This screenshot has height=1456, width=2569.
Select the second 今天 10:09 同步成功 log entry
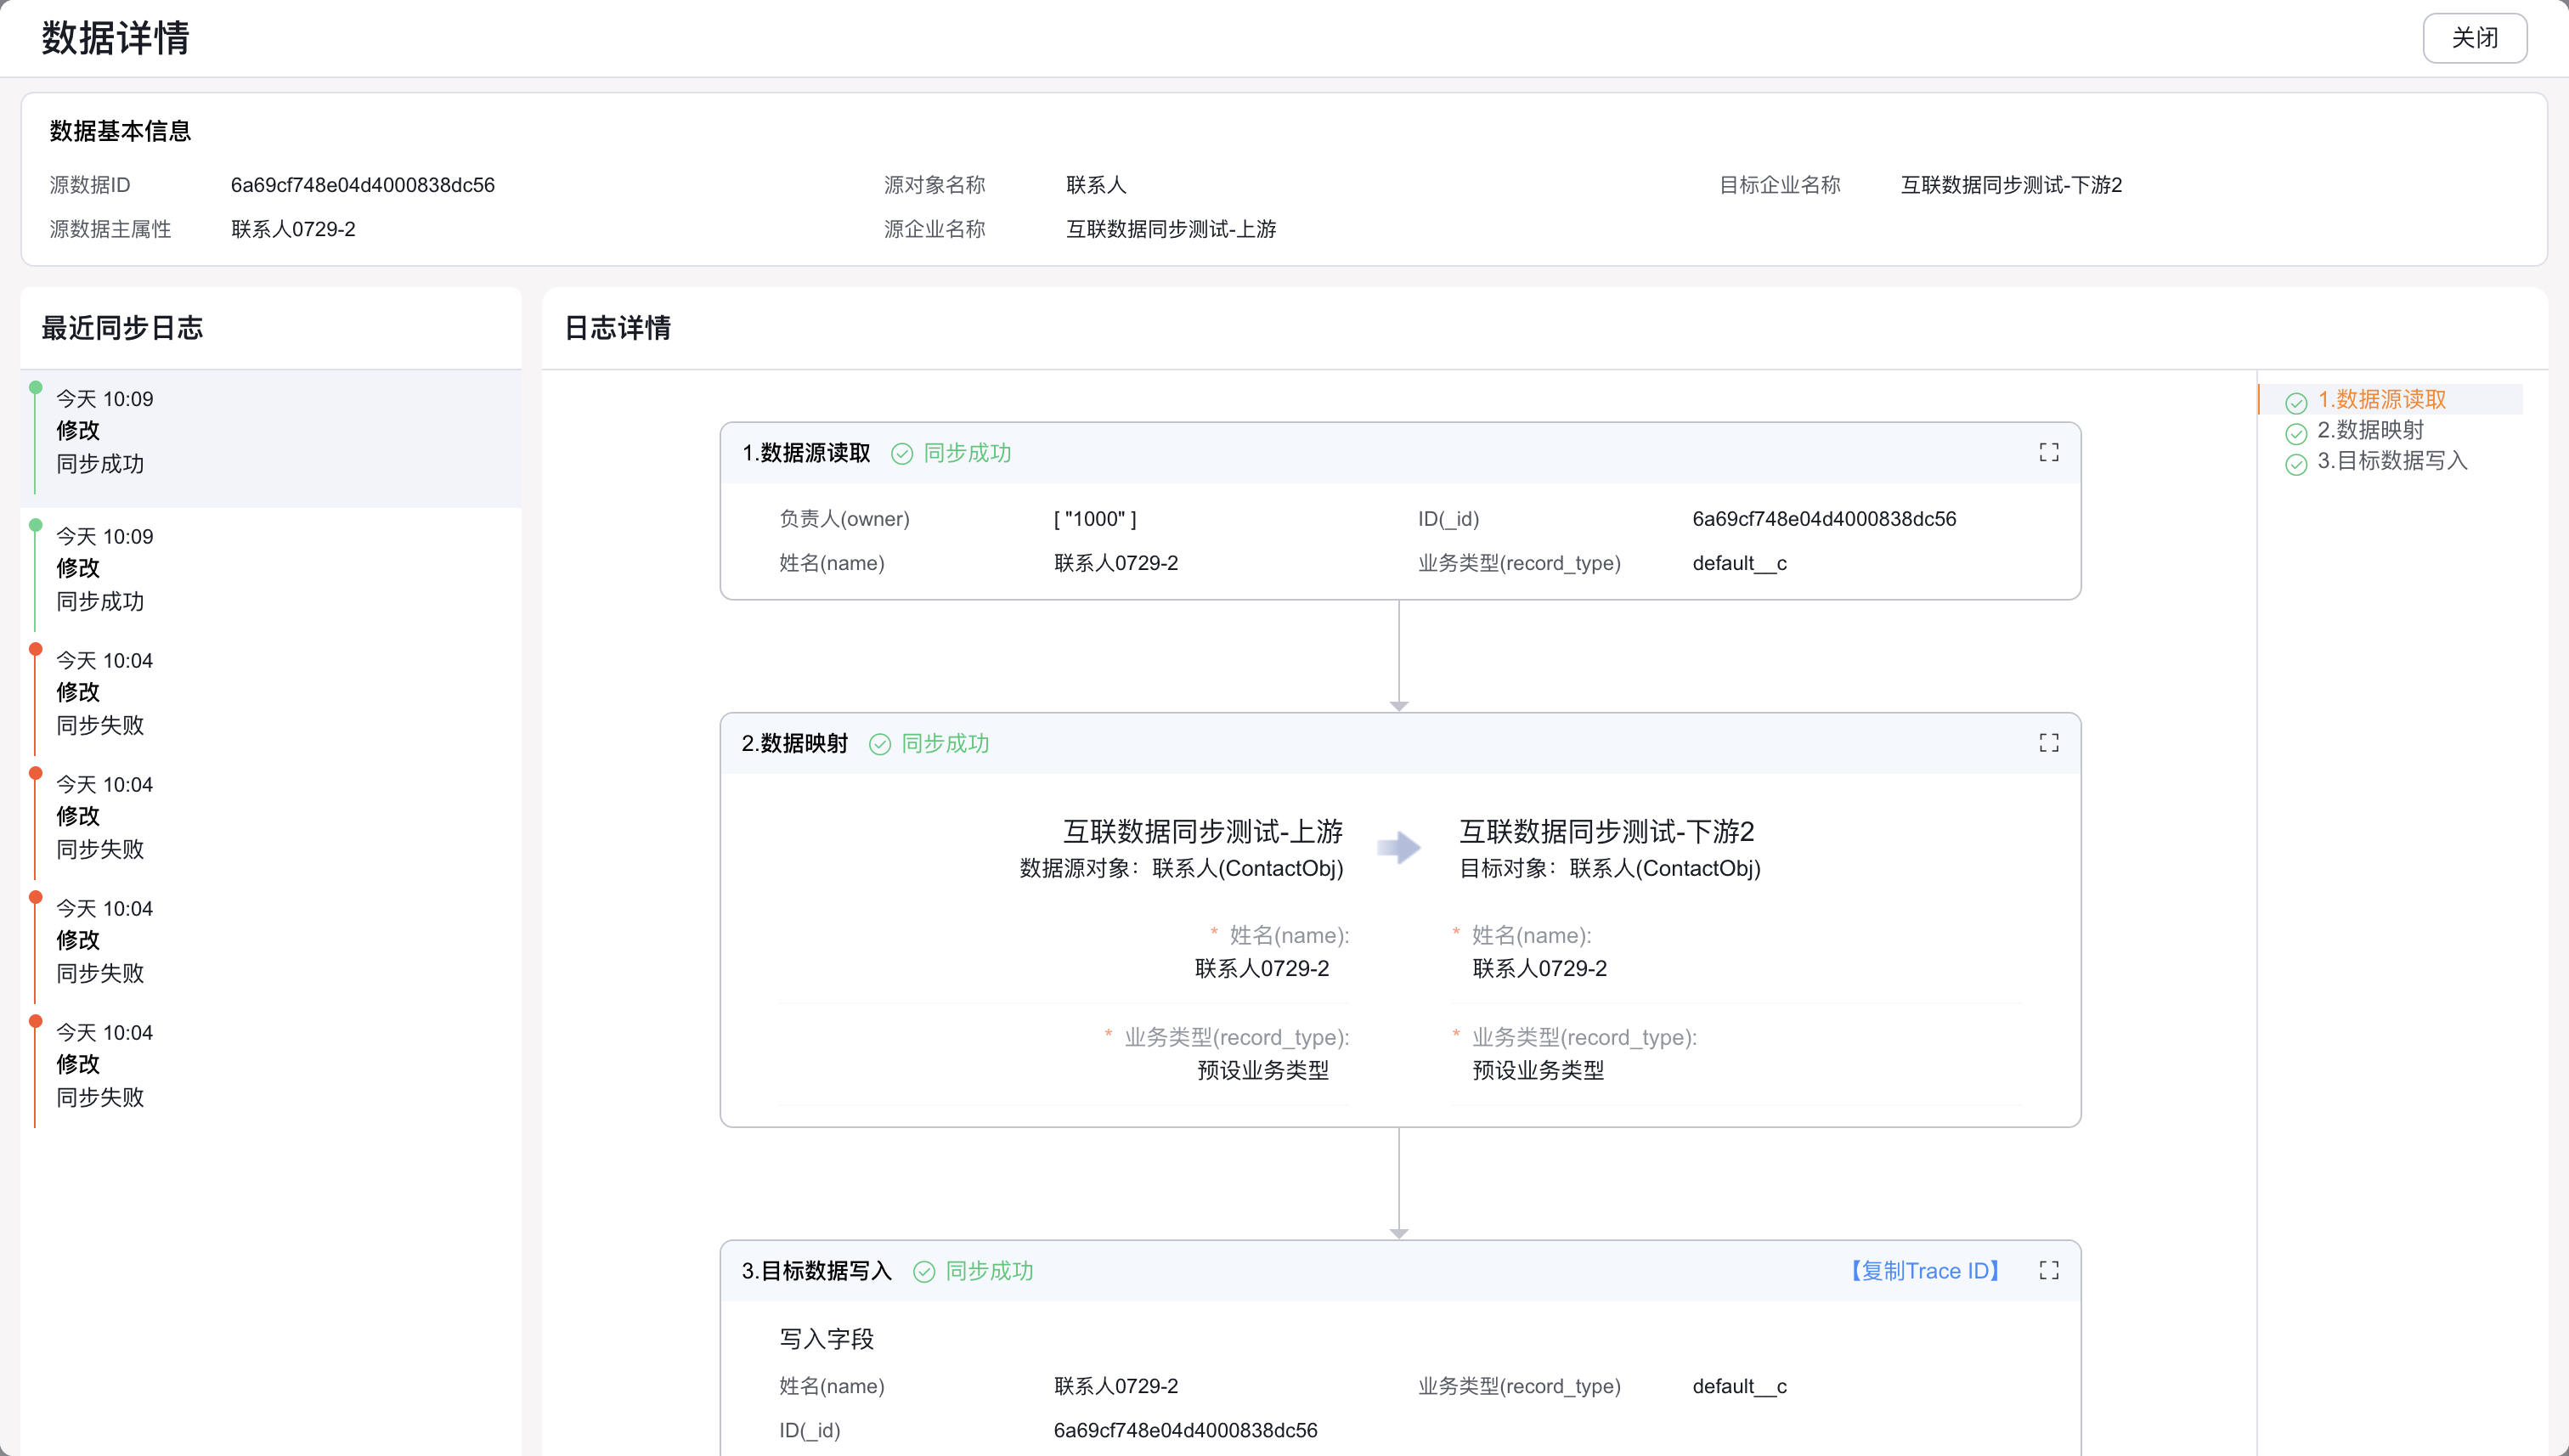tap(271, 569)
